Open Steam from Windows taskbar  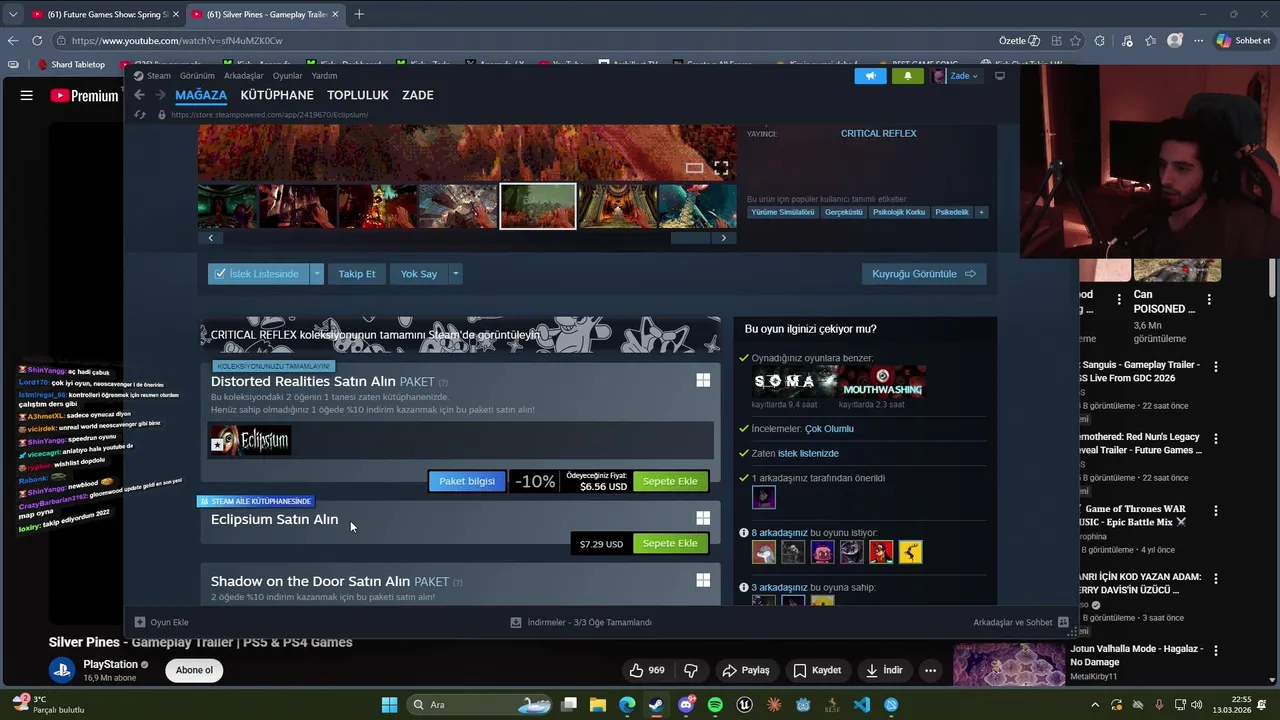pos(656,705)
